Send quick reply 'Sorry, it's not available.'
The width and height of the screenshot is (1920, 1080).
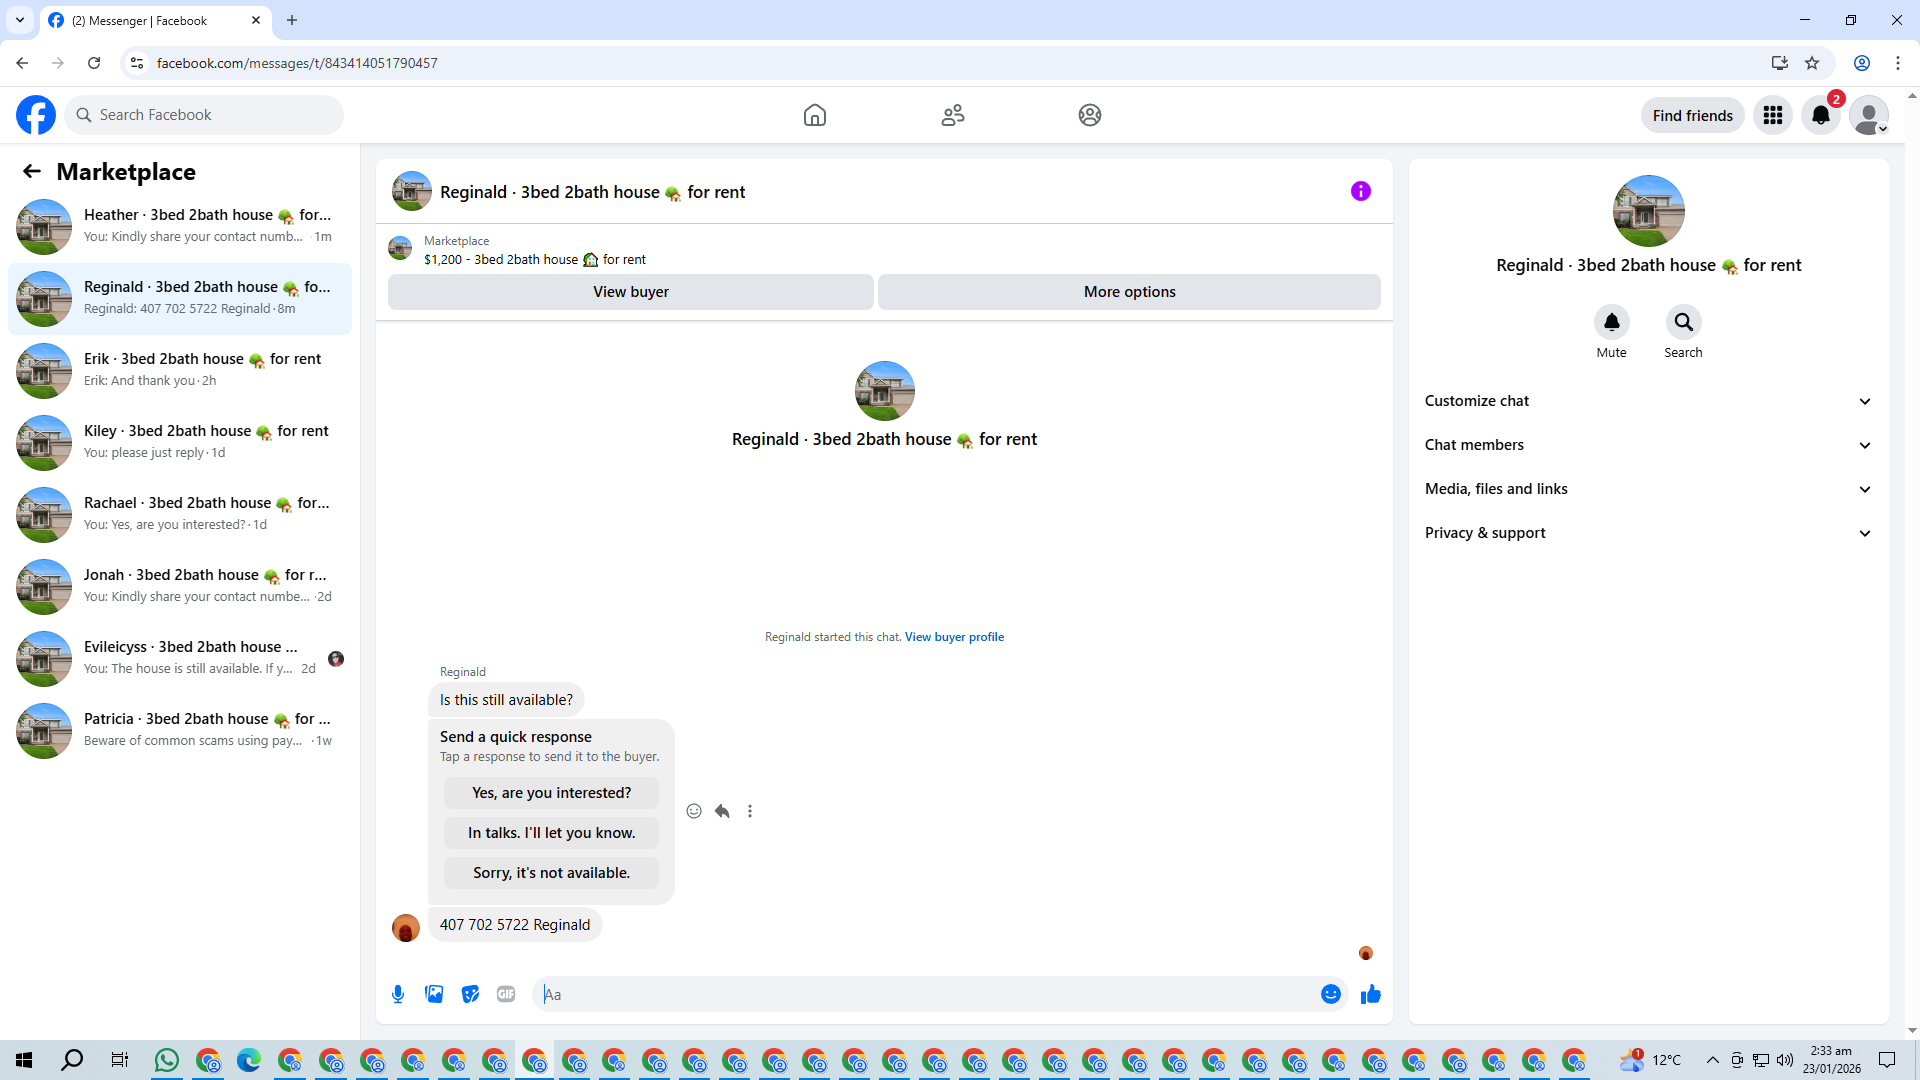tap(552, 873)
